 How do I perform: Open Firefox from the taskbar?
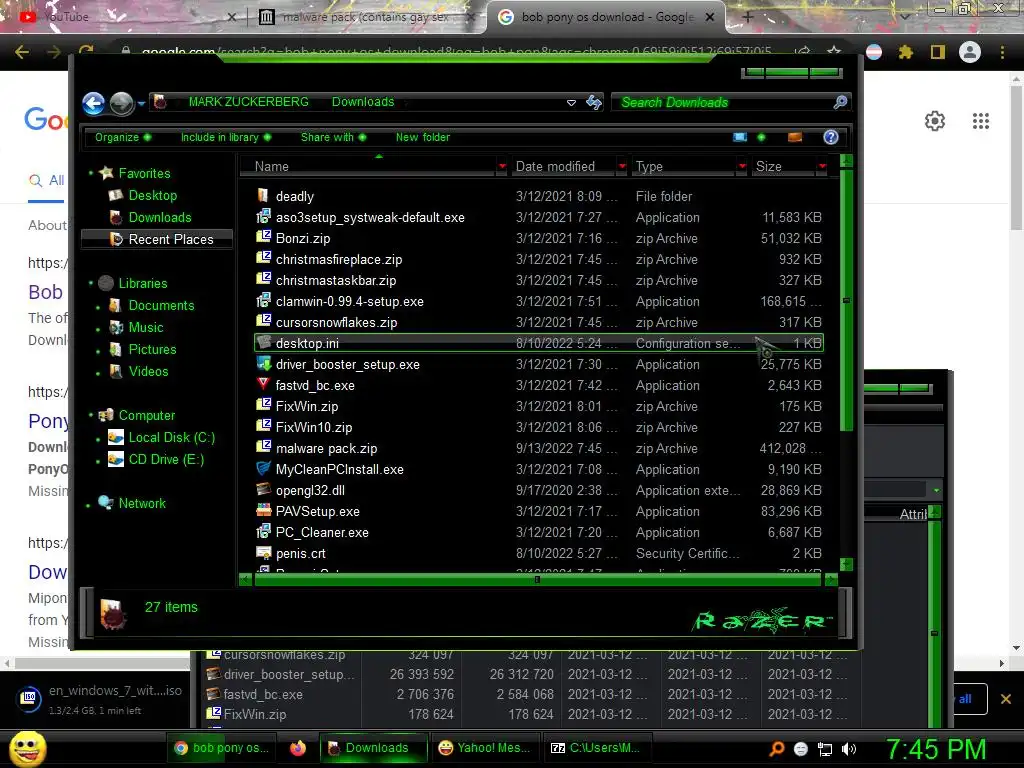pyautogui.click(x=297, y=748)
